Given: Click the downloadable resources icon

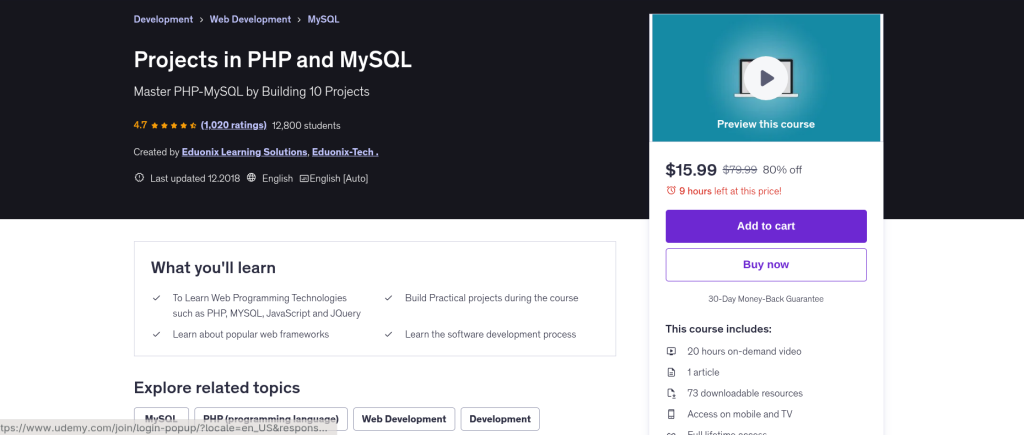Looking at the screenshot, I should 671,393.
